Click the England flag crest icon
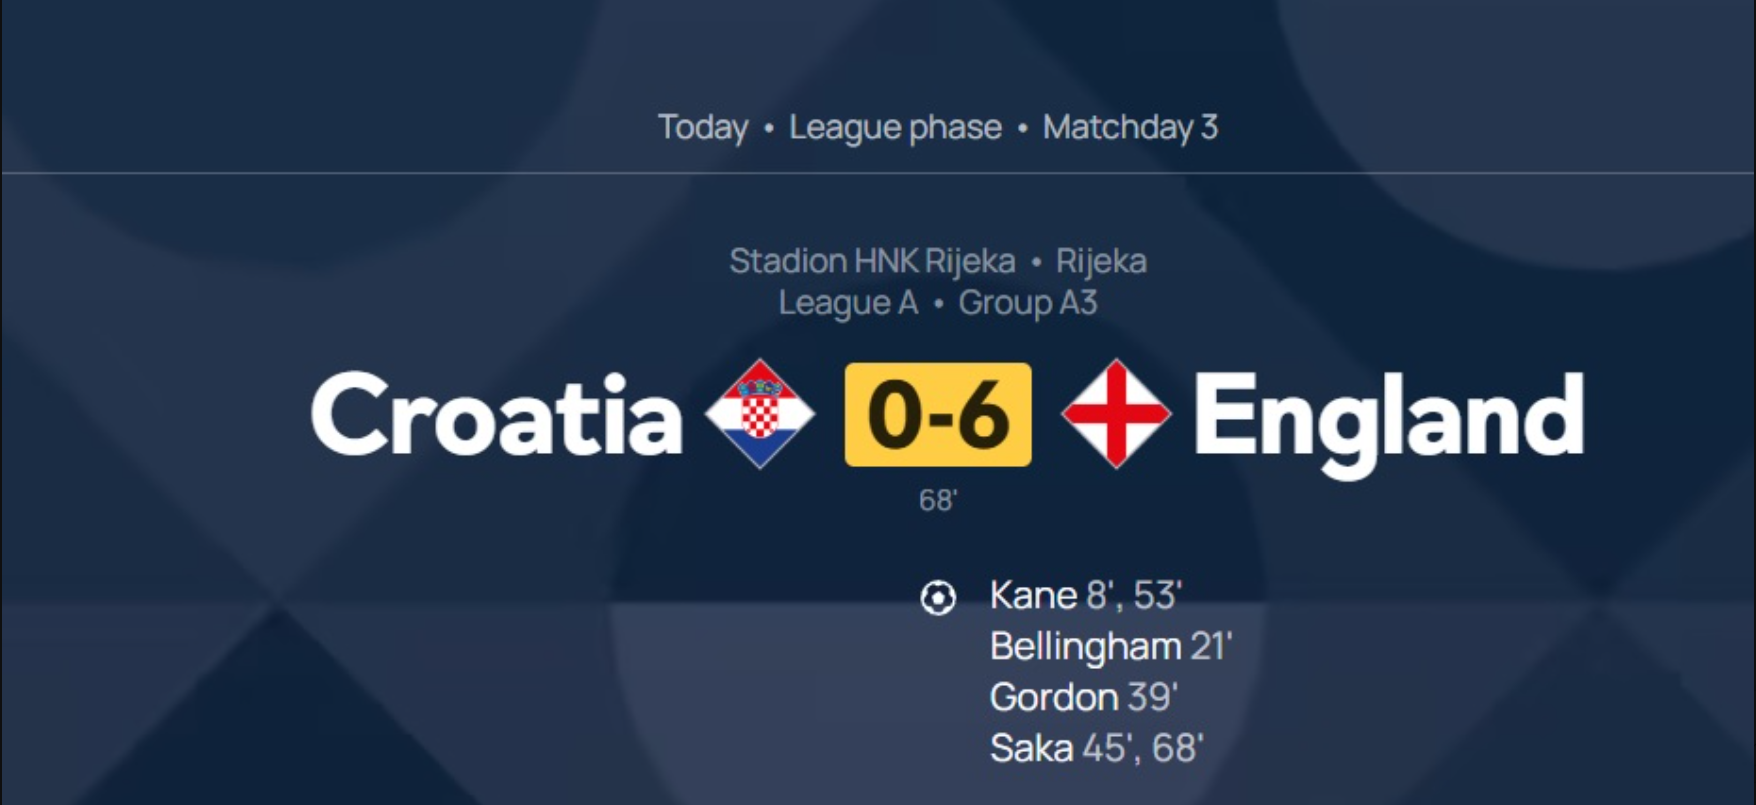 tap(1116, 414)
